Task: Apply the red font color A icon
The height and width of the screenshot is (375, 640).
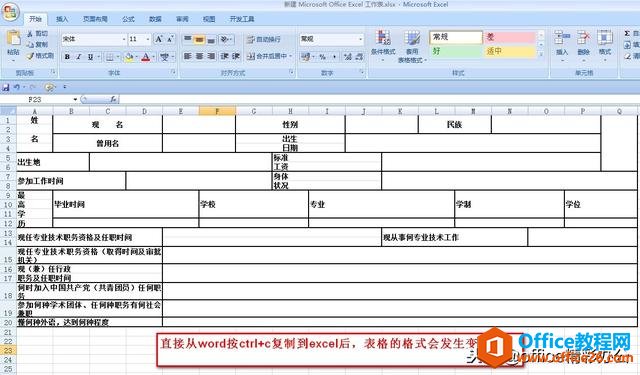Action: (x=146, y=58)
